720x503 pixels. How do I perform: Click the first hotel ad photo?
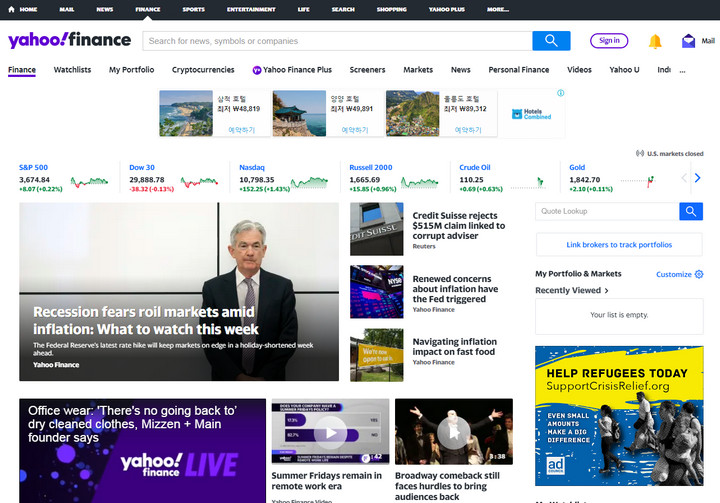186,113
